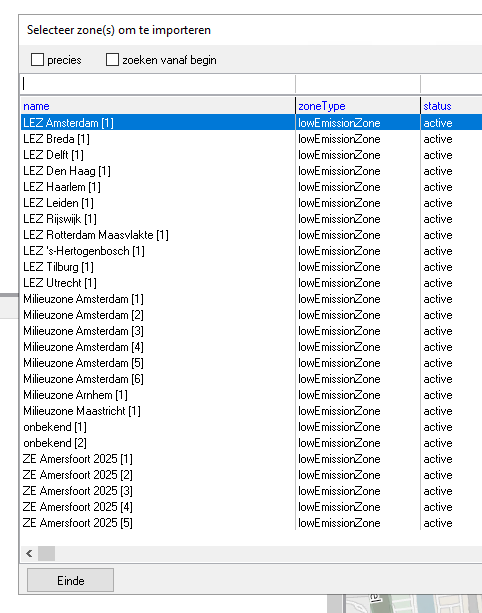
Task: Select LEZ Den Haag [1] zone
Action: pos(251,171)
